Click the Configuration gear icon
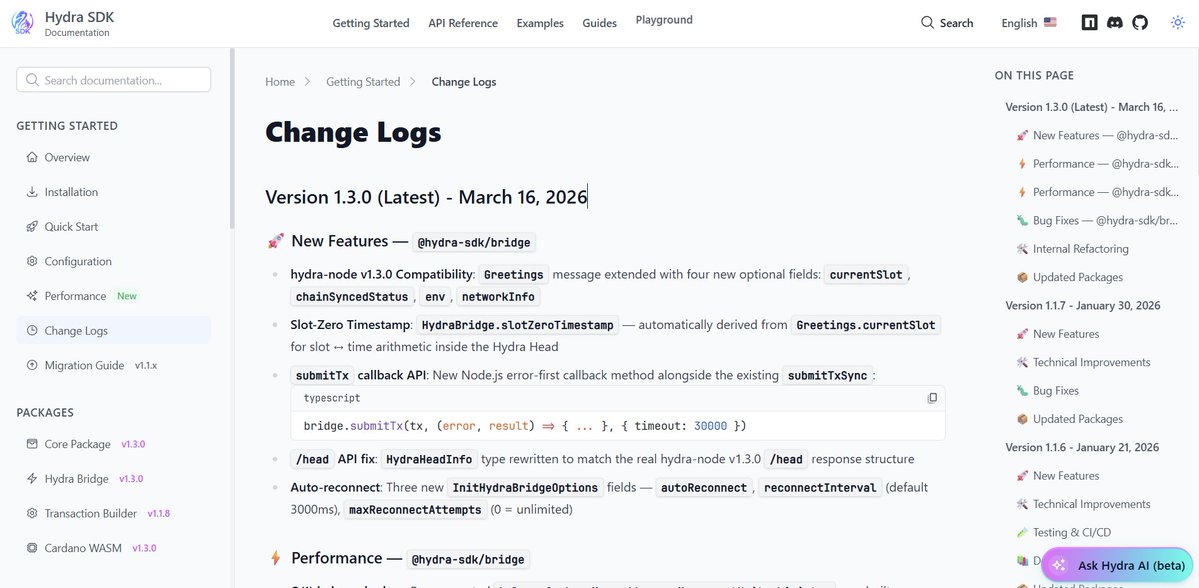Image resolution: width=1199 pixels, height=588 pixels. [32, 262]
